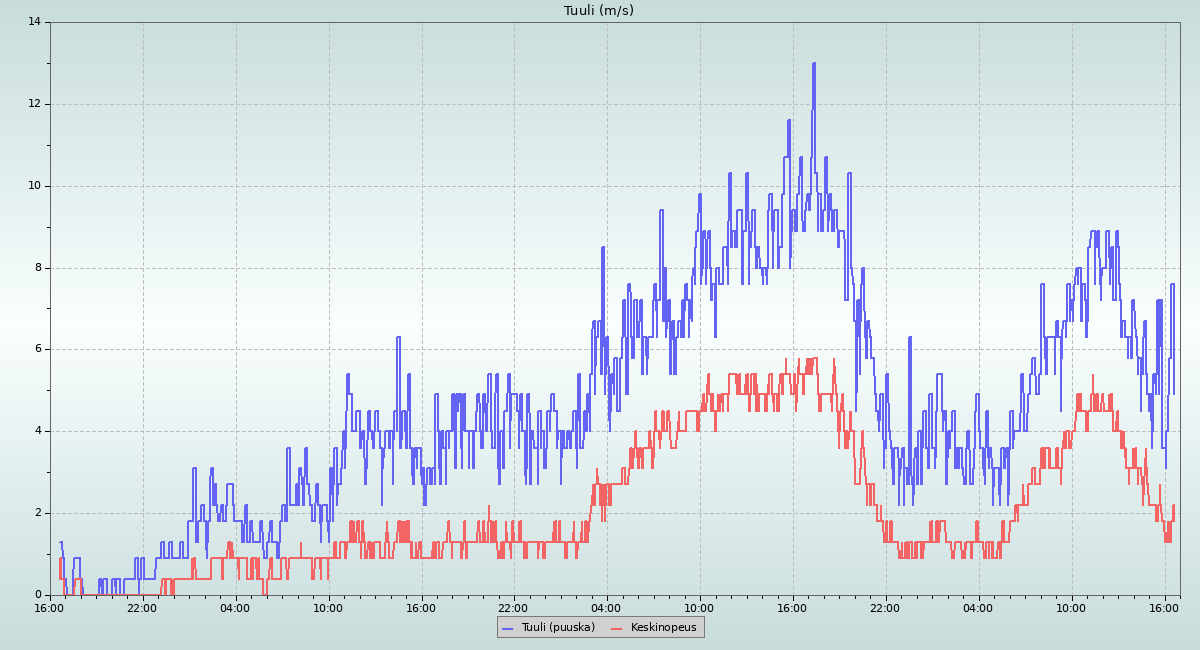Click the first 22:00 x-axis label
The image size is (1200, 650).
click(142, 607)
